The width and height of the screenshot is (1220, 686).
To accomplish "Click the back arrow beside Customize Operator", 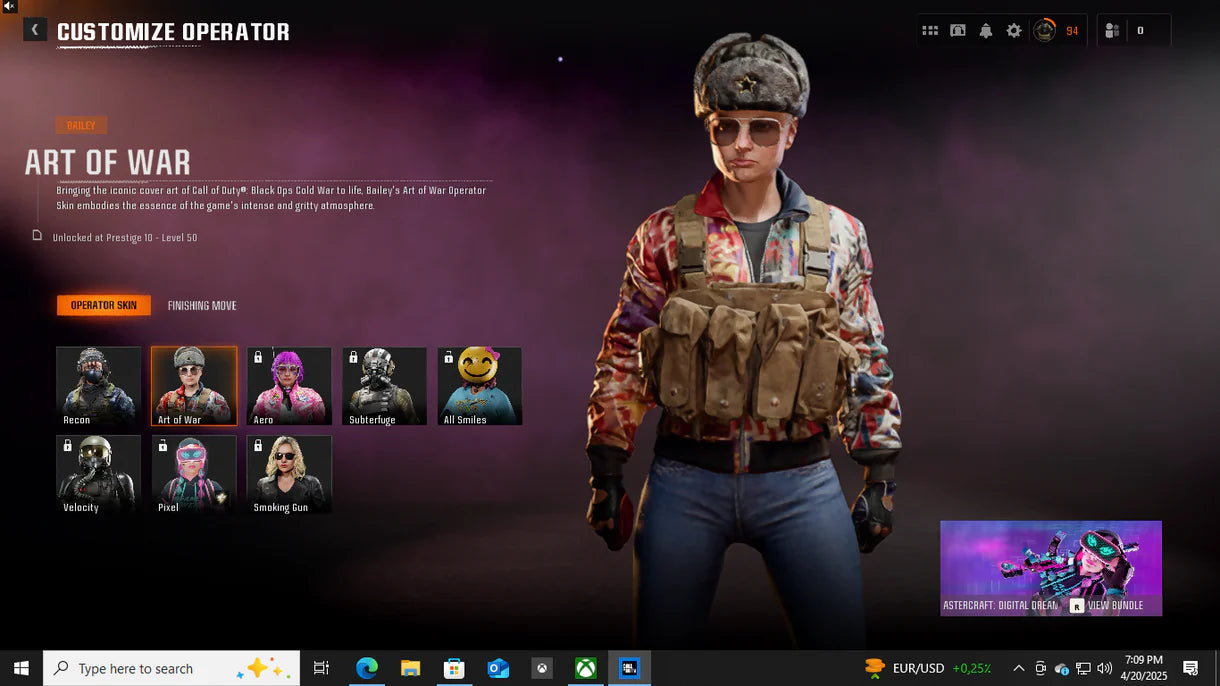I will tap(35, 30).
